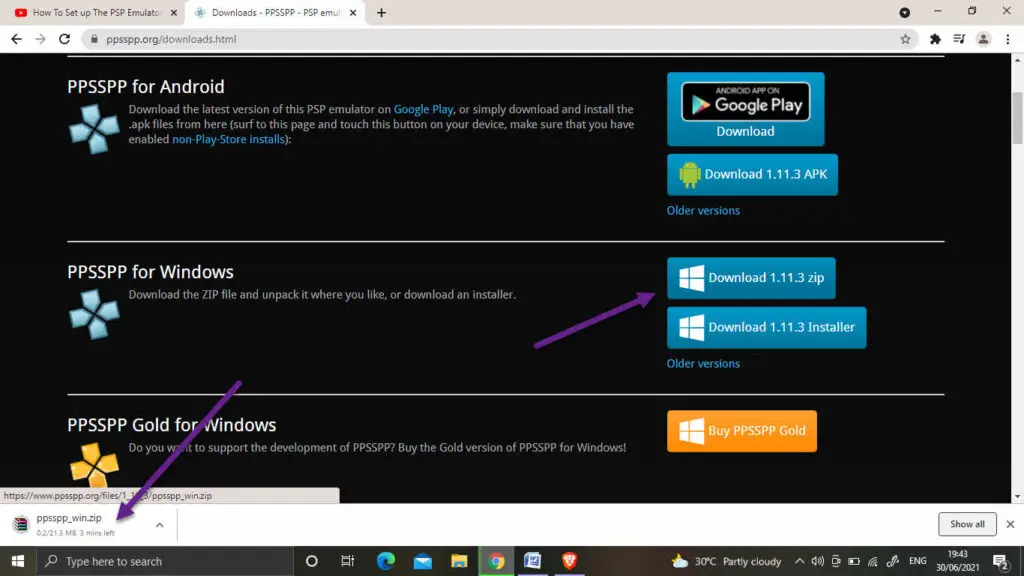The height and width of the screenshot is (576, 1024).
Task: Click the browser back arrow
Action: [16, 39]
